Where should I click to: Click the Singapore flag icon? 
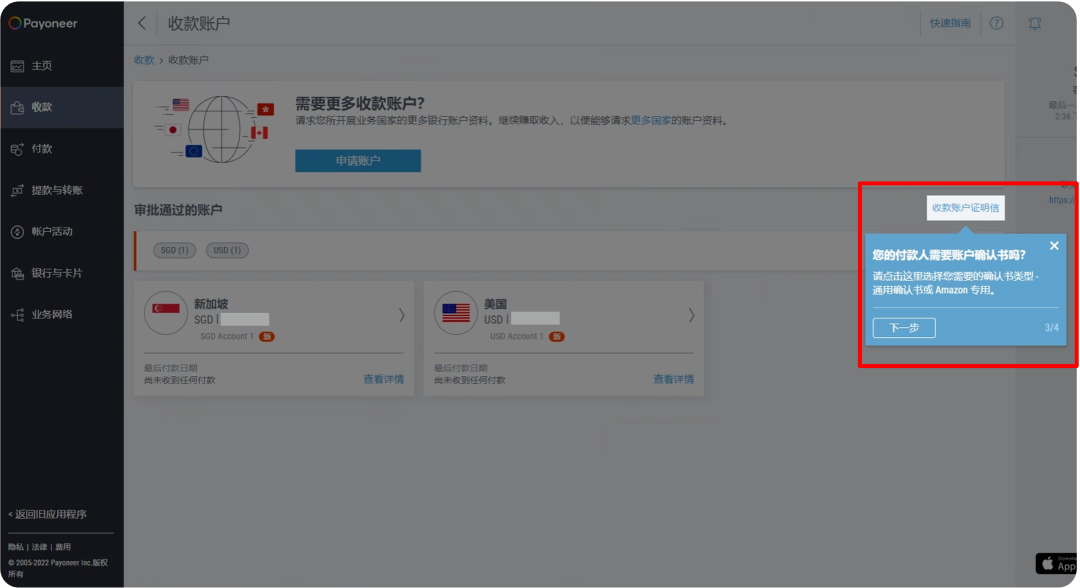pos(166,313)
